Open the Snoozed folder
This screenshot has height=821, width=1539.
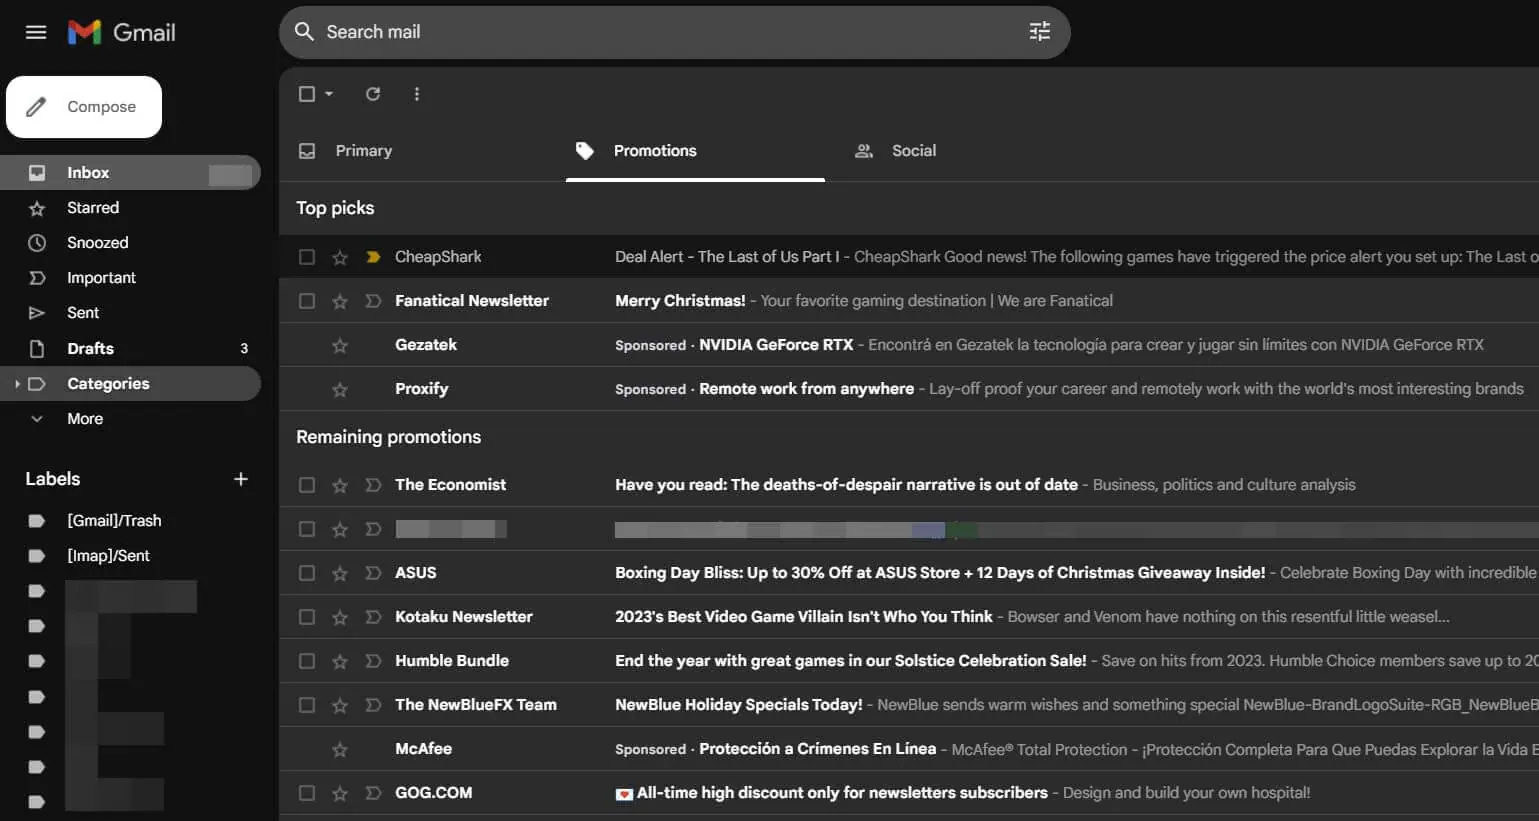tap(130, 243)
